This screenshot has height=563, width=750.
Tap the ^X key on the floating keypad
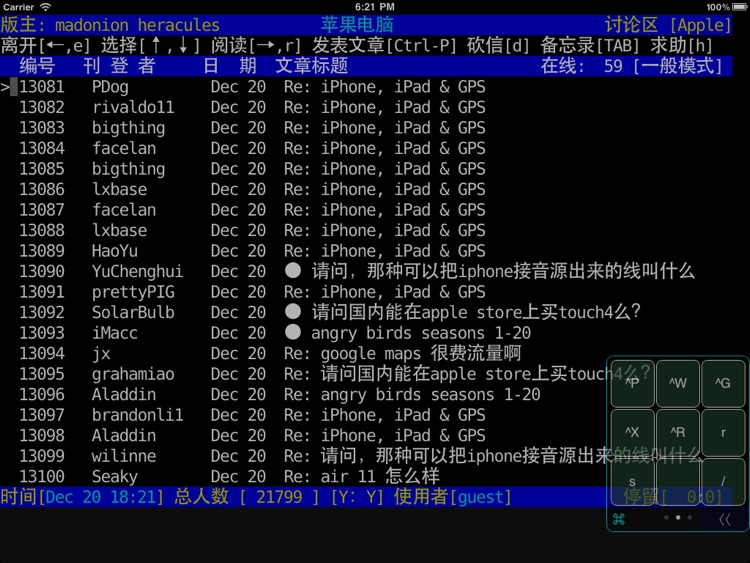pyautogui.click(x=632, y=432)
